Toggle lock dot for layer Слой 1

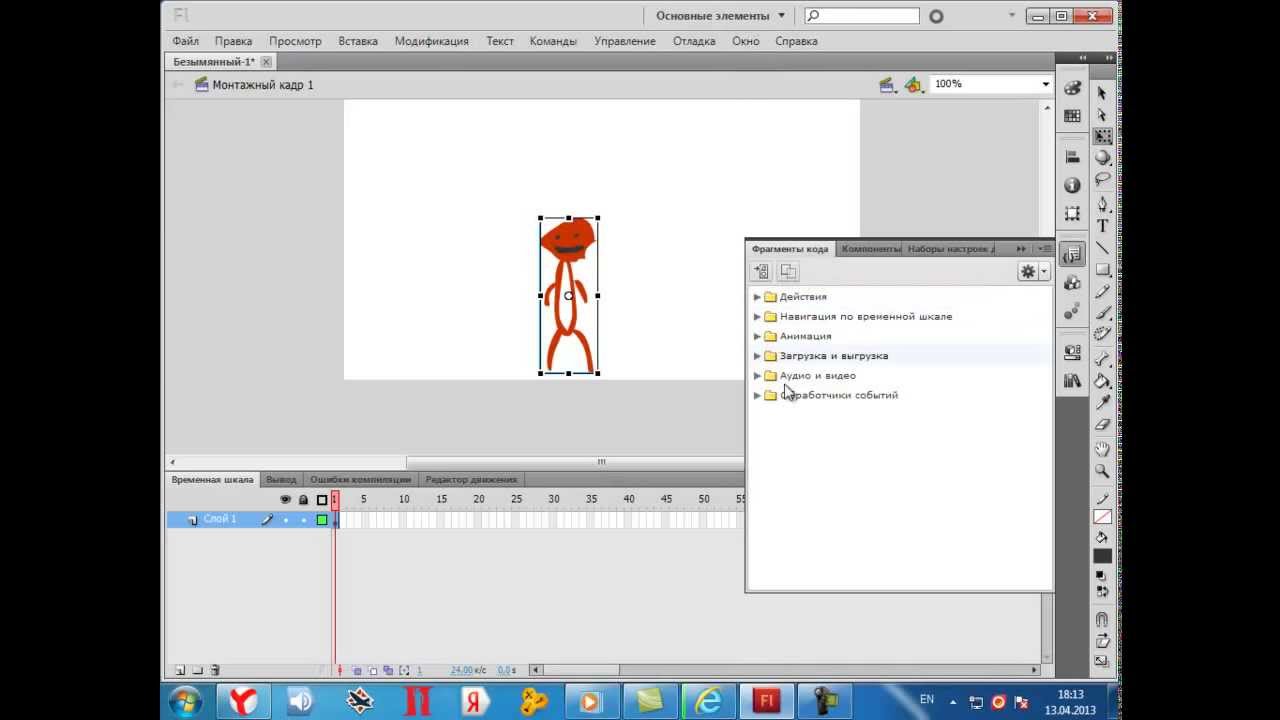pos(304,520)
